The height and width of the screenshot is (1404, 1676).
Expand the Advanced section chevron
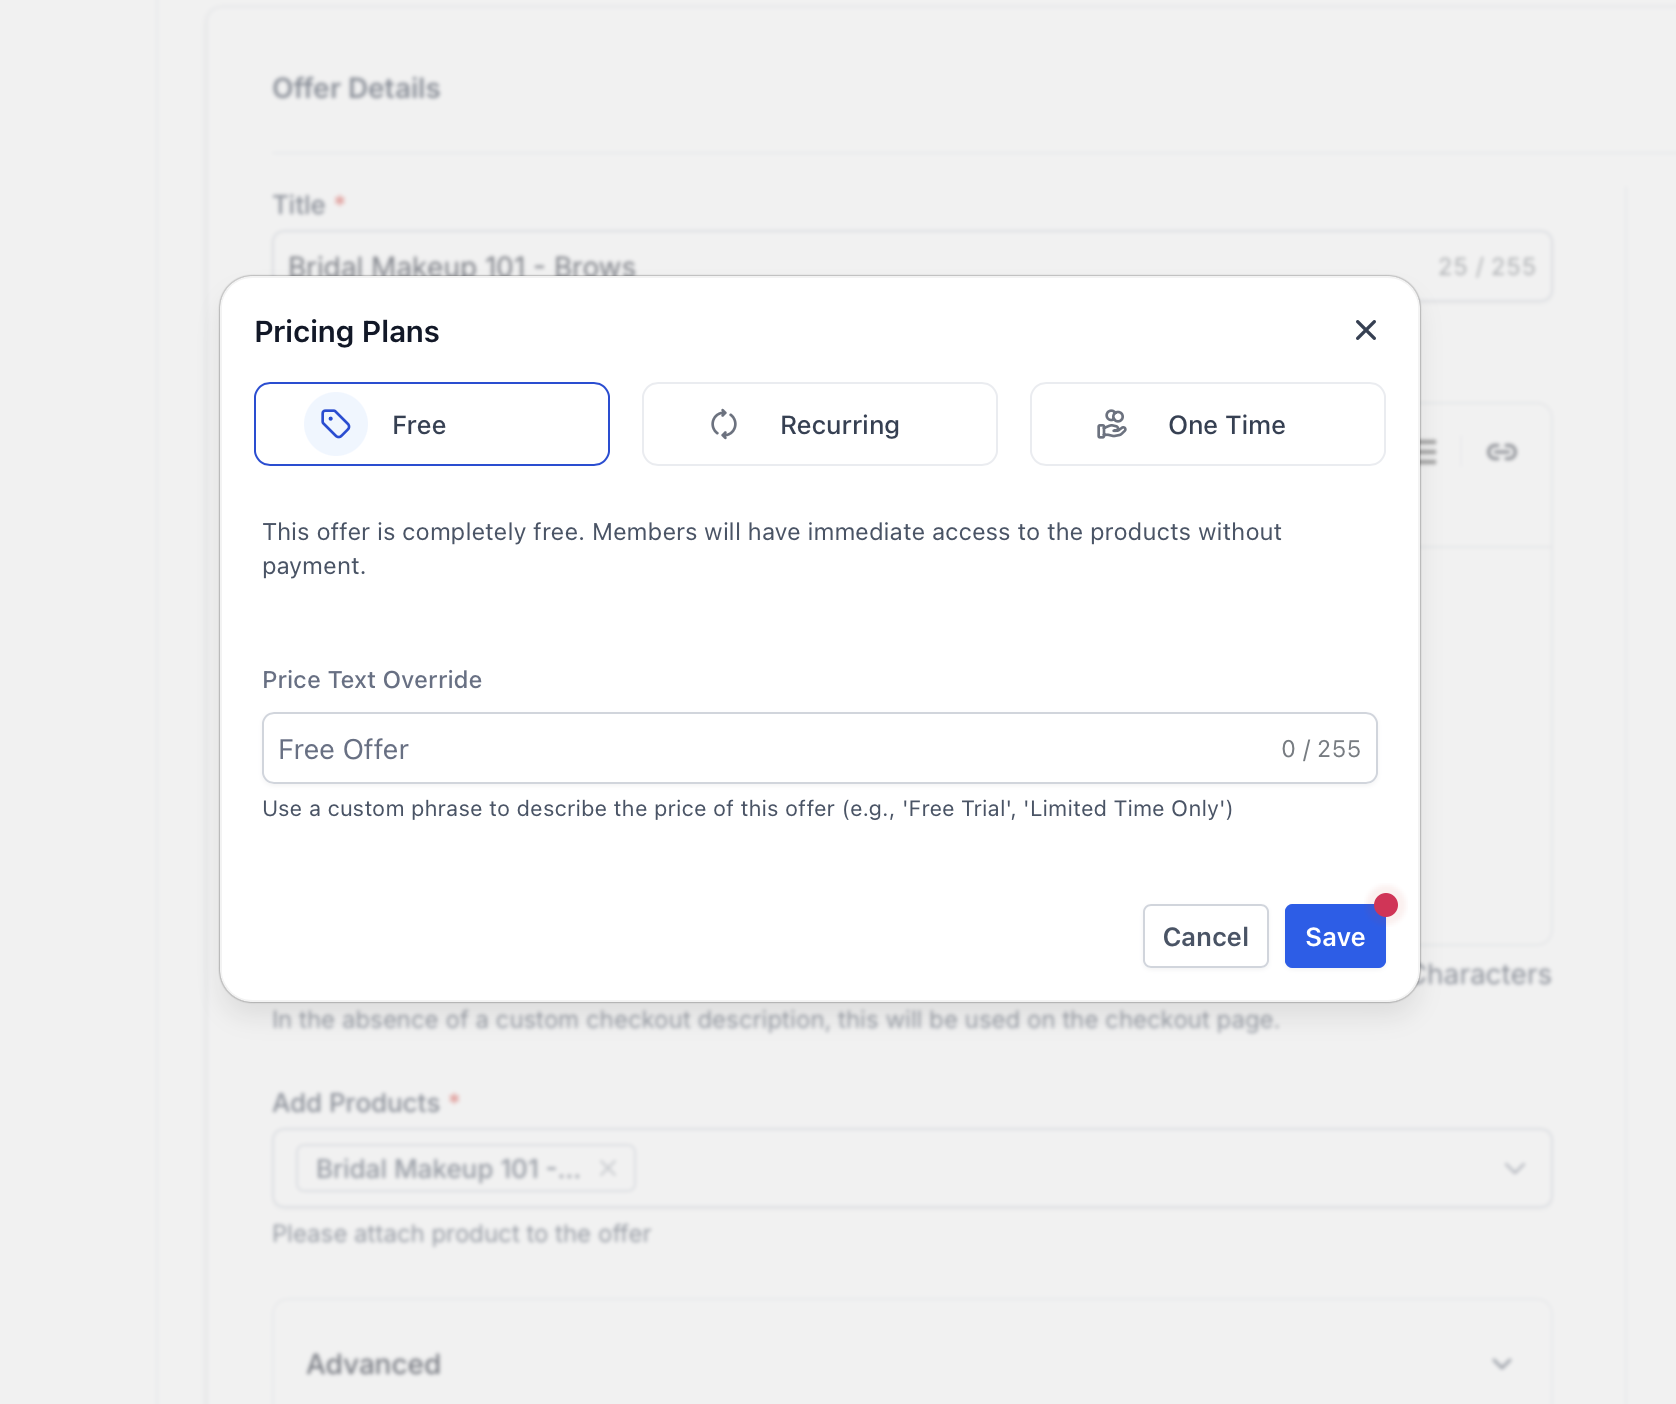[x=1502, y=1364]
